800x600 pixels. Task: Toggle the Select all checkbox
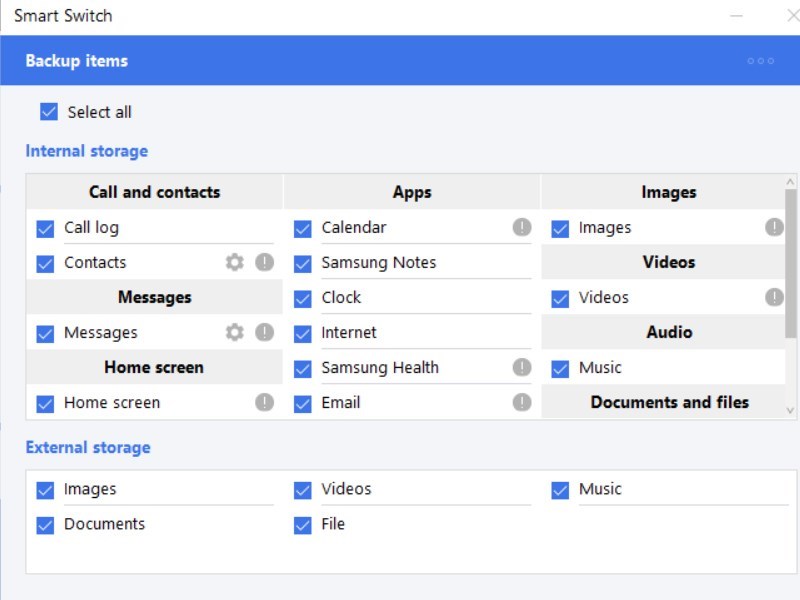tap(49, 112)
